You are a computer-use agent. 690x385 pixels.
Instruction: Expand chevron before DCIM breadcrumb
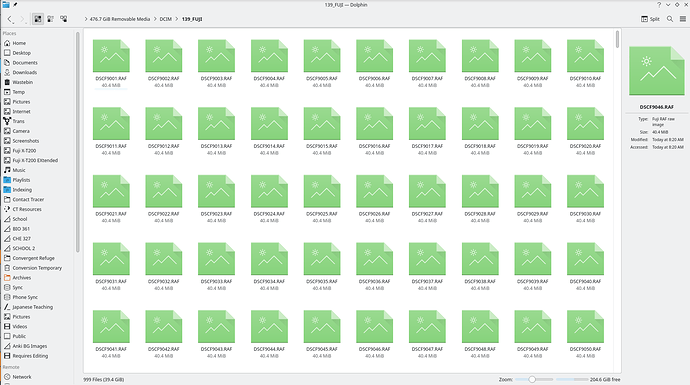click(x=155, y=19)
